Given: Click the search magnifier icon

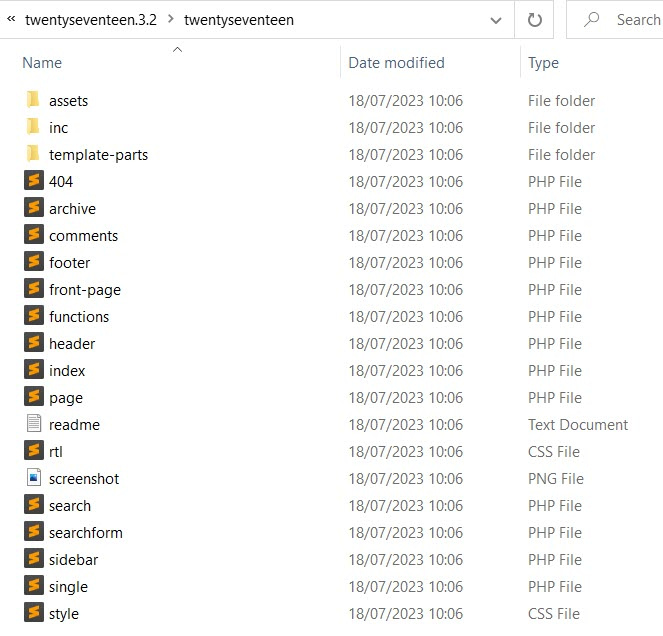Looking at the screenshot, I should point(592,19).
